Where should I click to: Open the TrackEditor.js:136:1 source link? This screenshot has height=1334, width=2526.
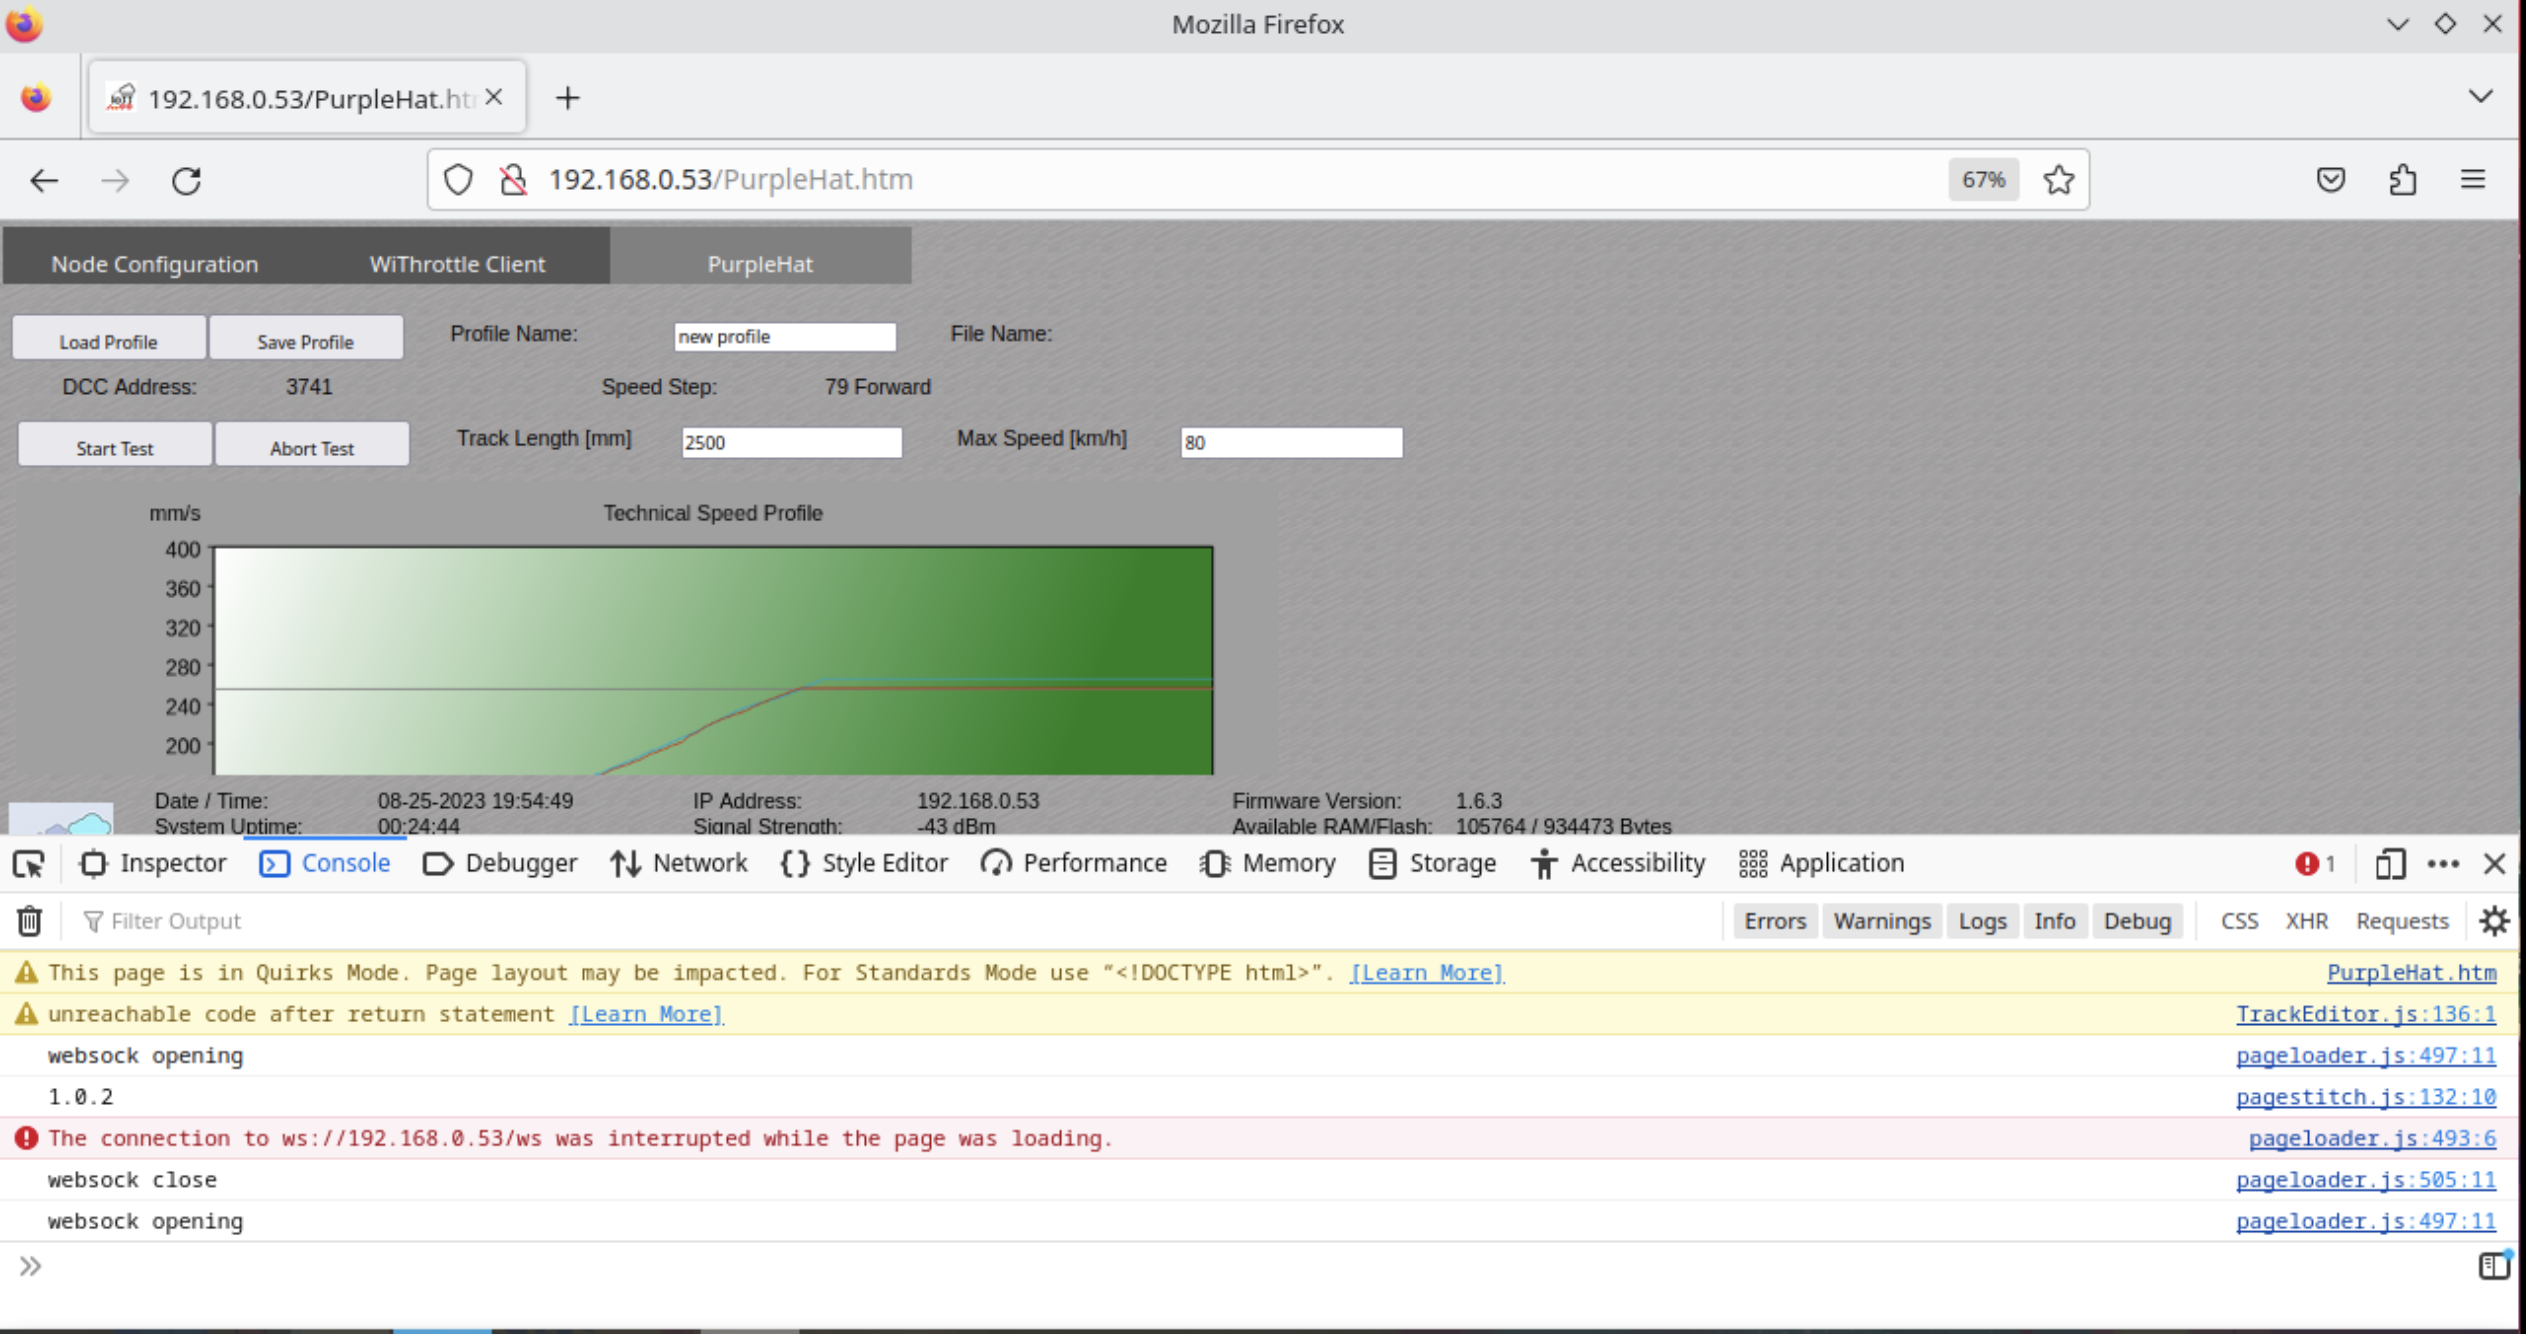tap(2365, 1014)
